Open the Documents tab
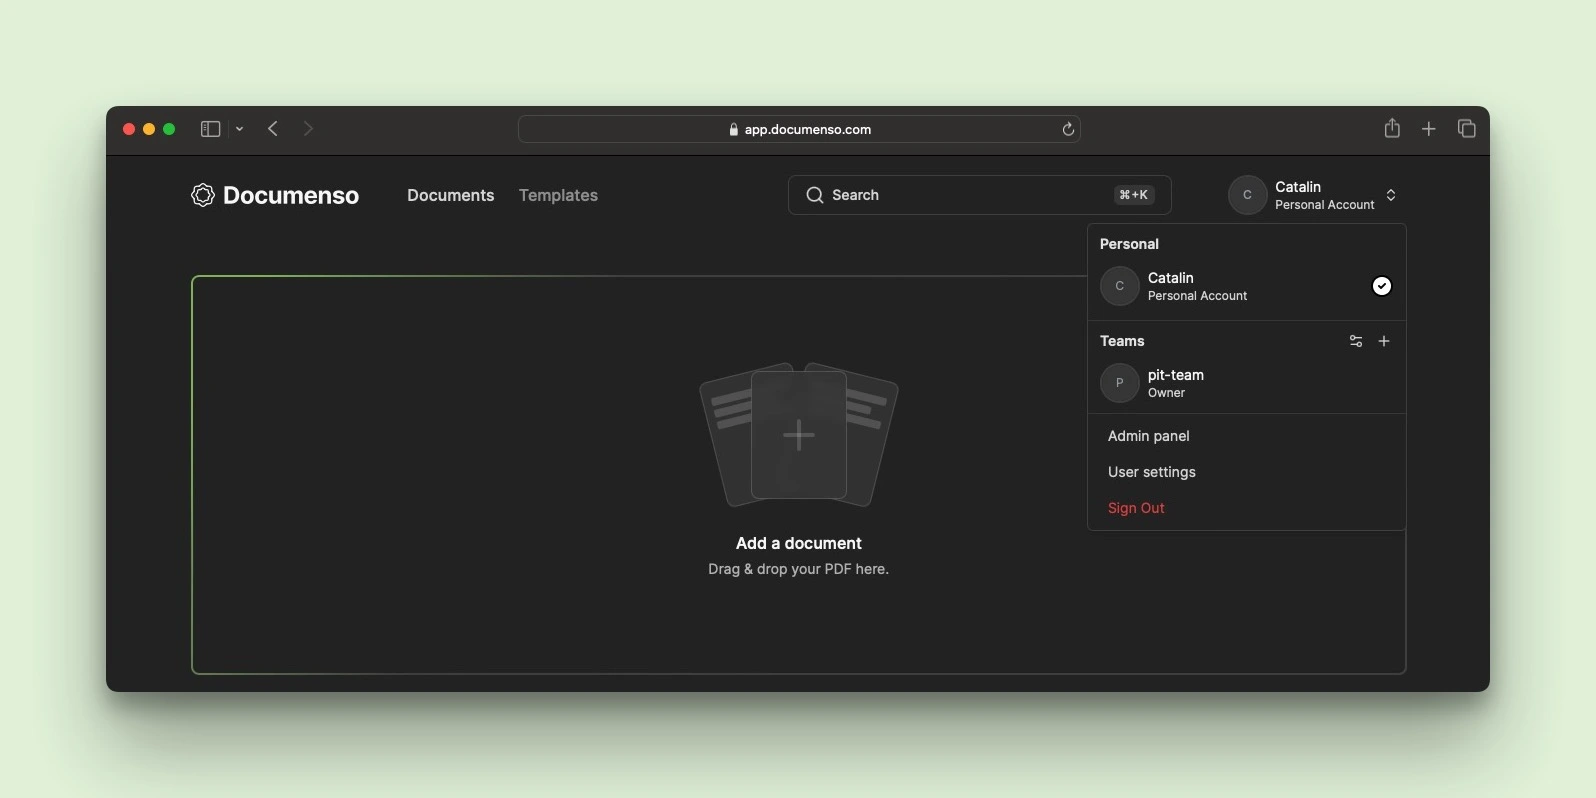The height and width of the screenshot is (798, 1596). (450, 195)
